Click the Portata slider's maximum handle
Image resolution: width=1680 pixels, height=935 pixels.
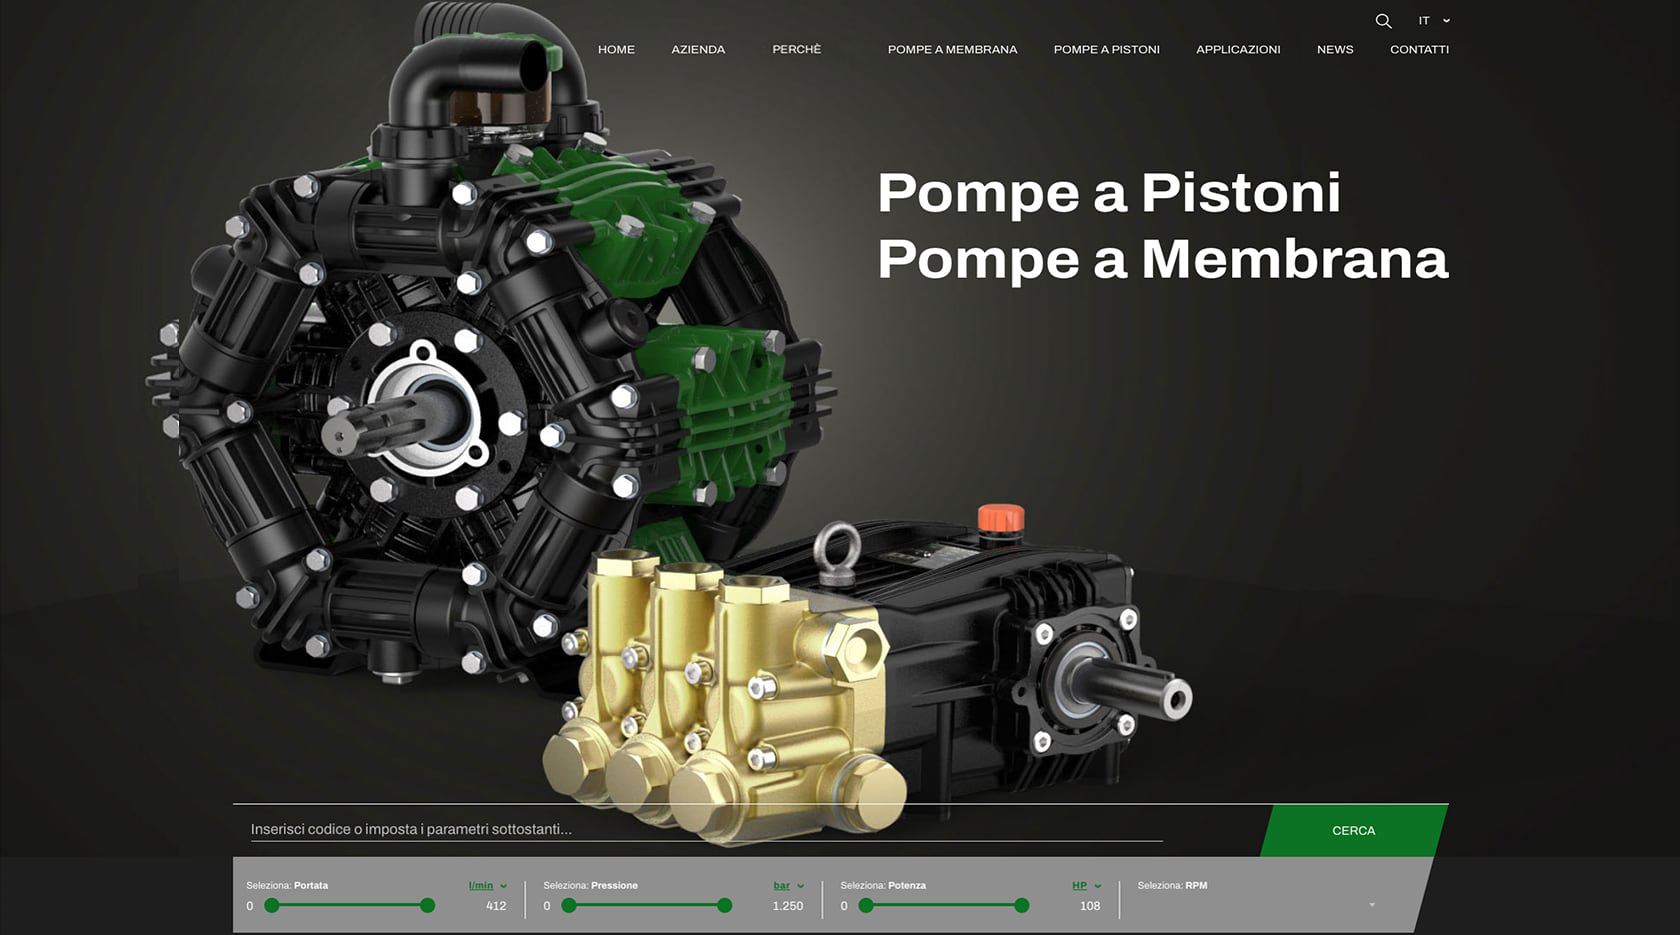pos(428,906)
